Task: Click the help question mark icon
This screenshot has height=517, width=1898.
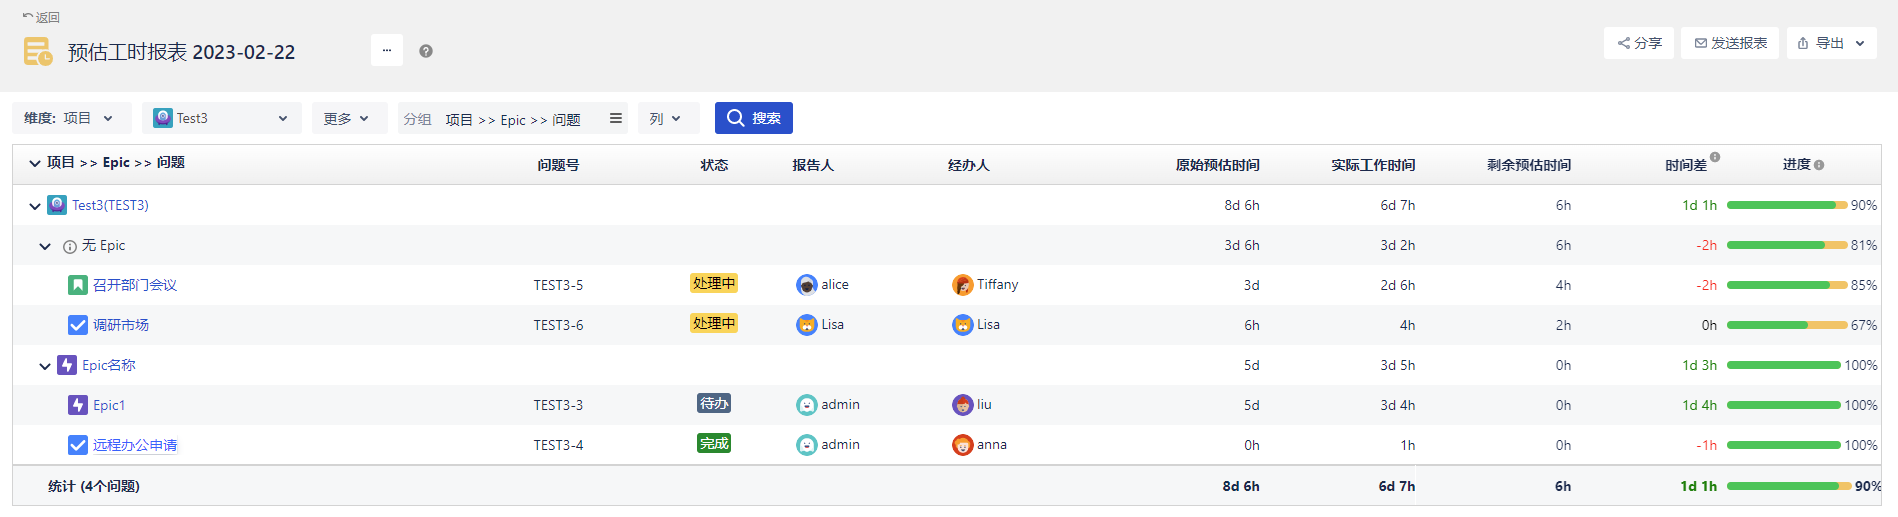Action: point(426,51)
